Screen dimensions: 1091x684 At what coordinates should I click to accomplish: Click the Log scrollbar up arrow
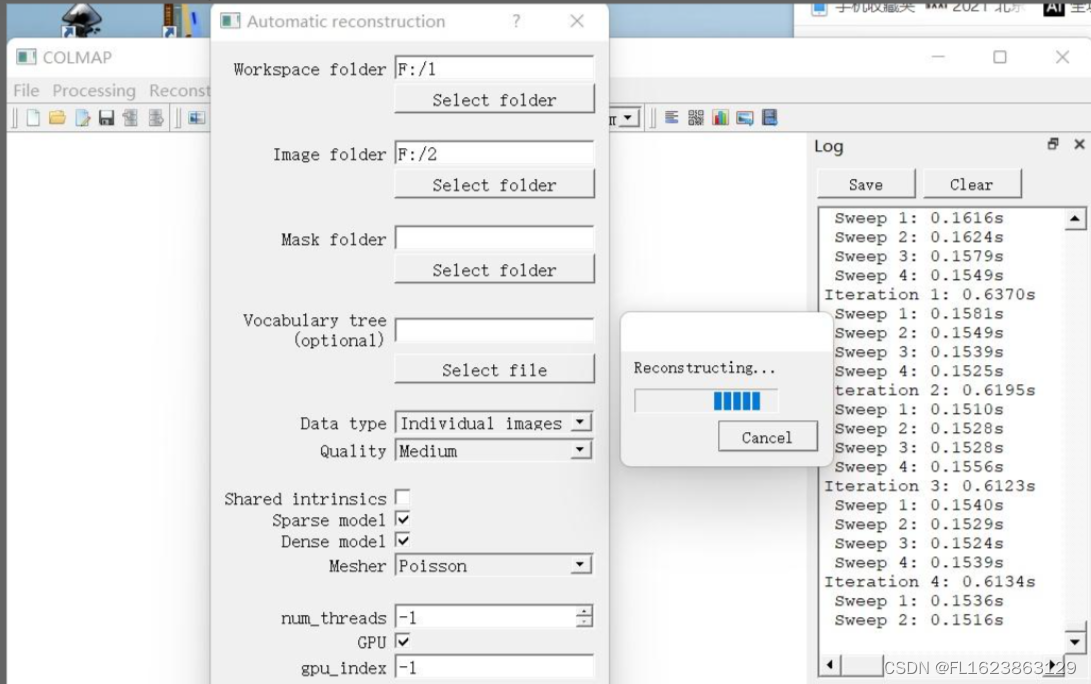click(1074, 219)
